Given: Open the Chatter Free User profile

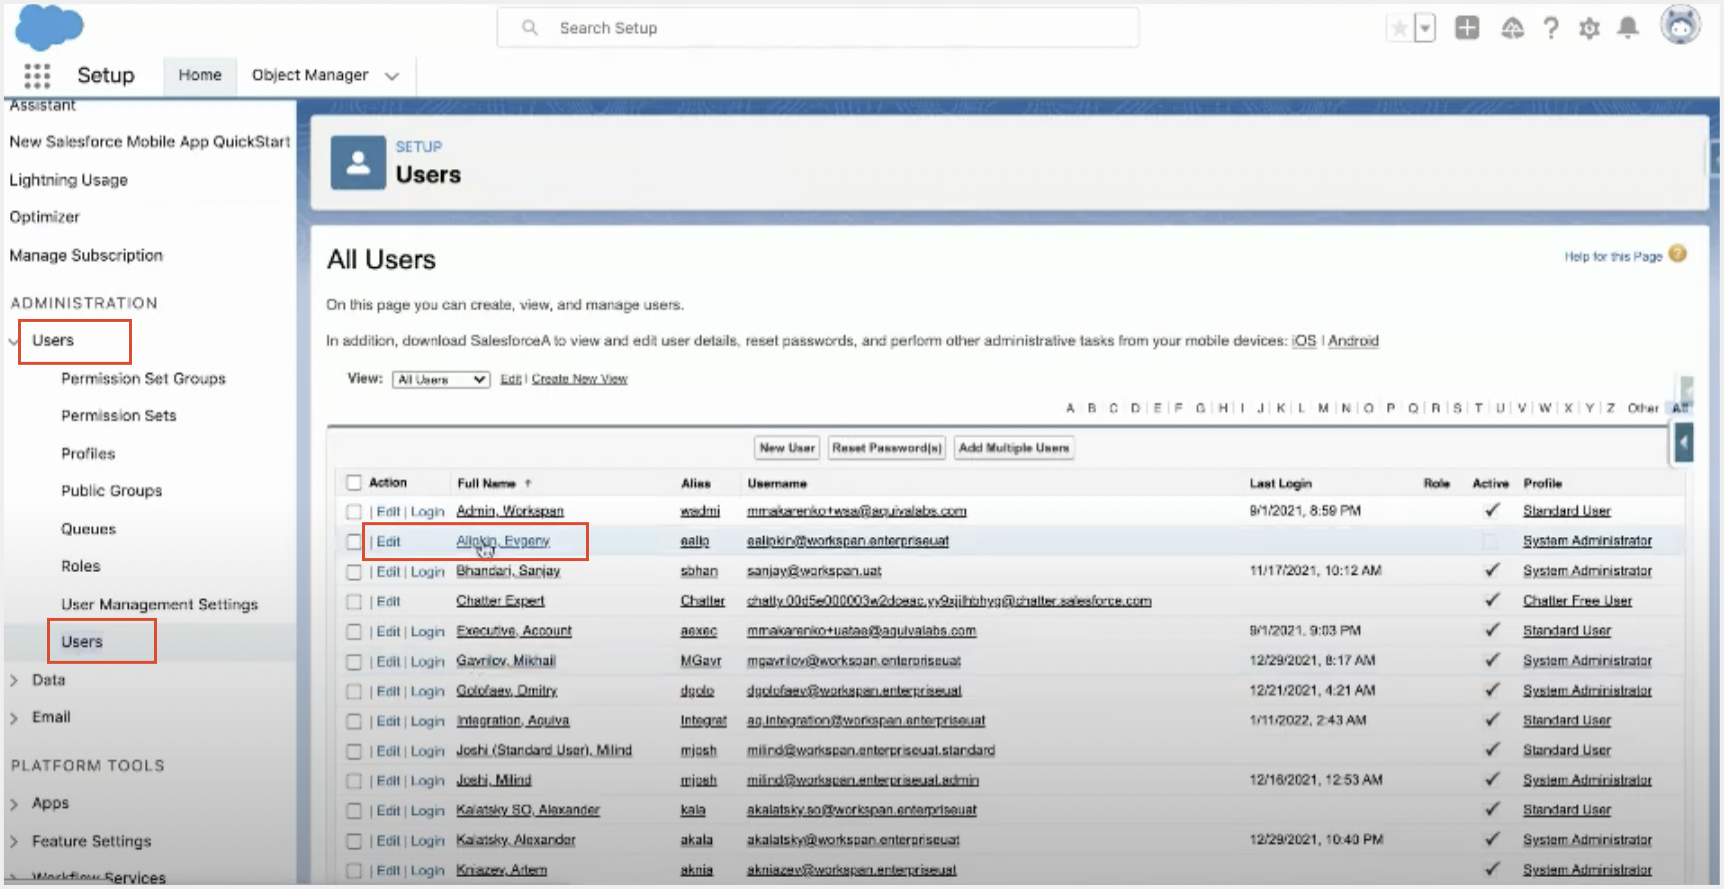Looking at the screenshot, I should click(1577, 601).
